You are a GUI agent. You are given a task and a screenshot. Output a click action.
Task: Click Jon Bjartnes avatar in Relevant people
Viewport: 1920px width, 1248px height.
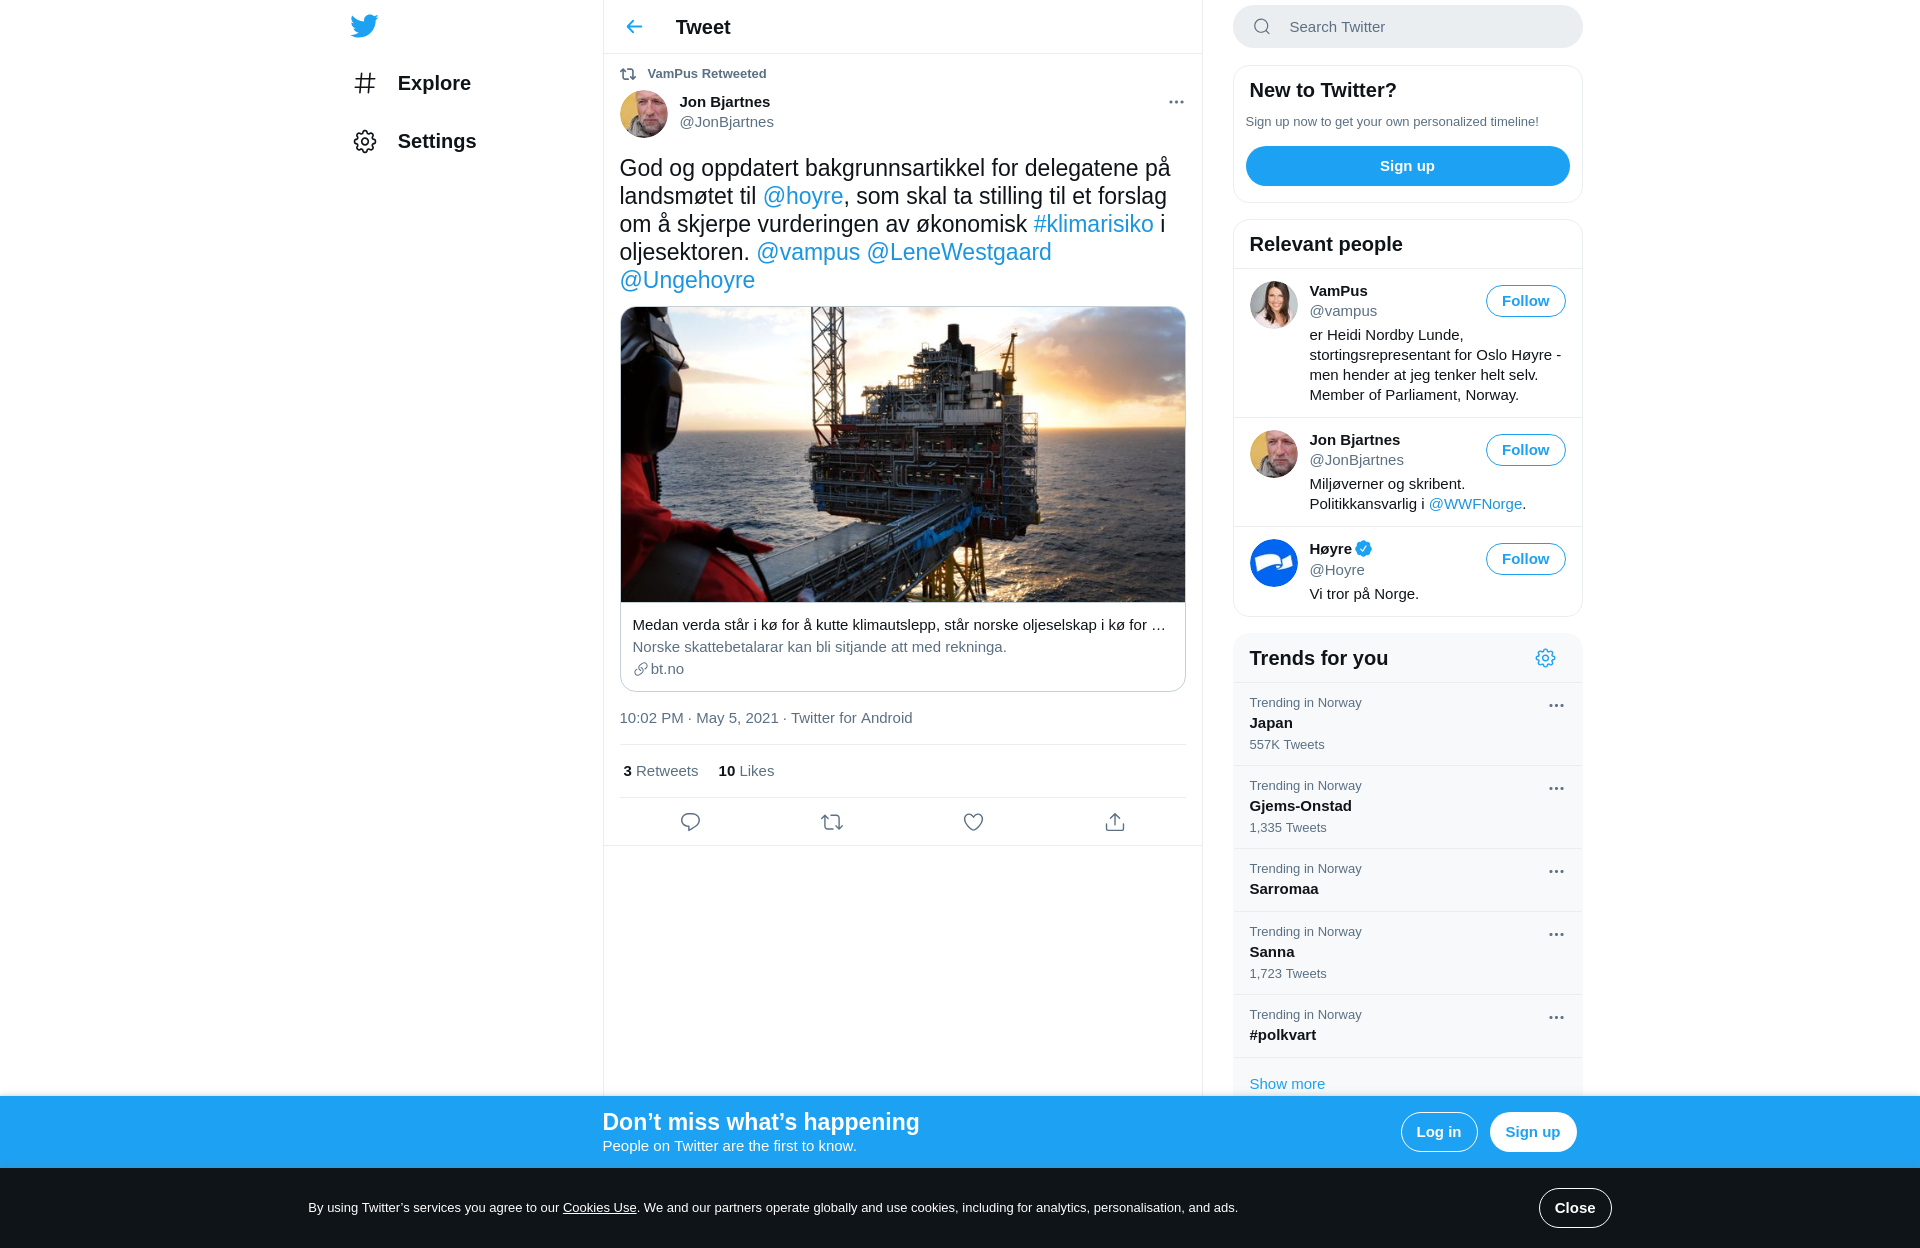1273,454
